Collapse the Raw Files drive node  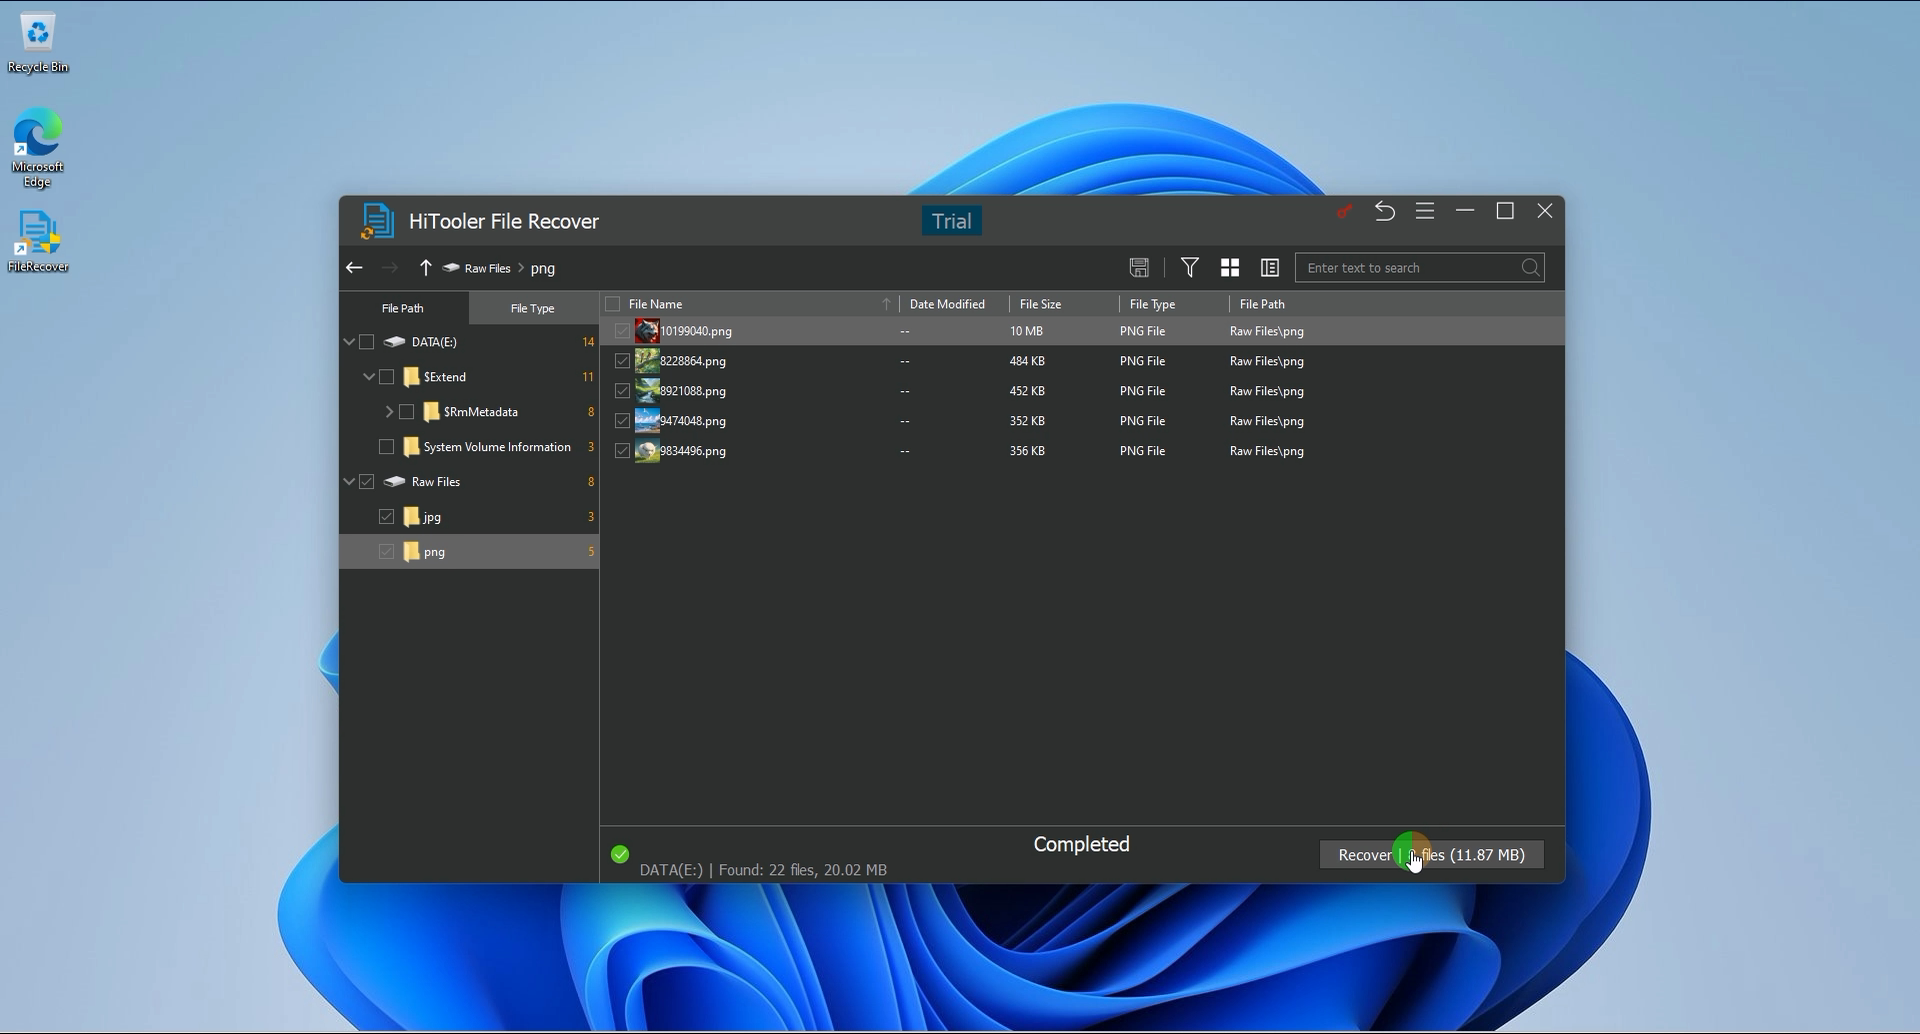coord(350,481)
